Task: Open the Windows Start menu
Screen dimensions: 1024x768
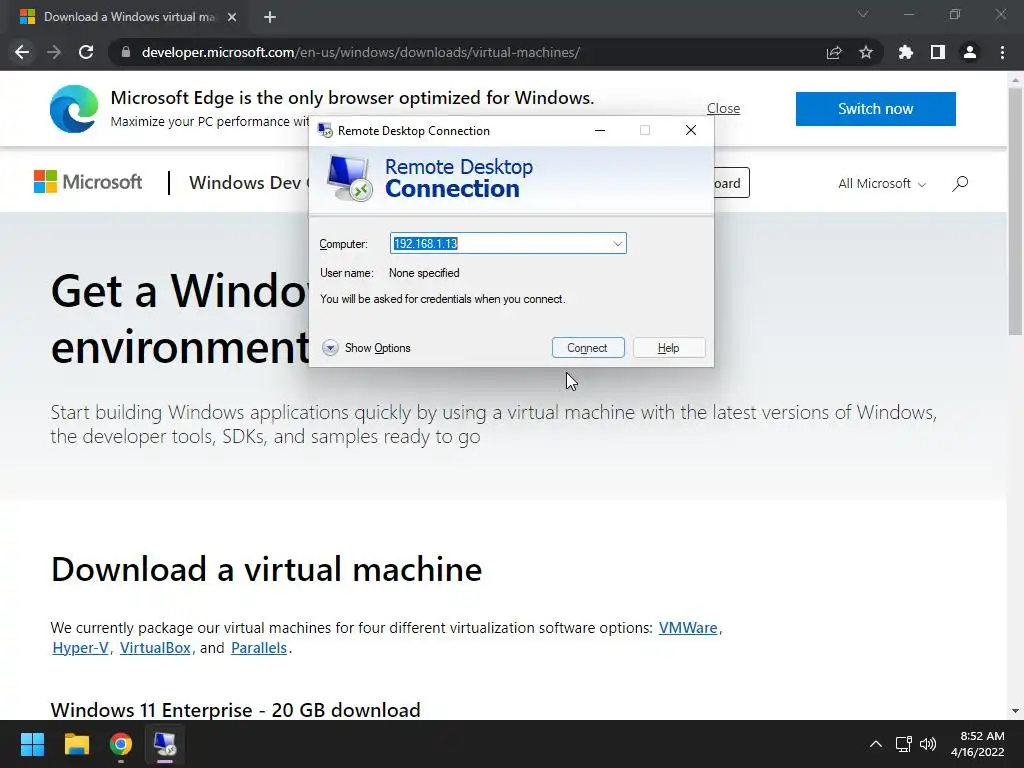Action: (32, 744)
